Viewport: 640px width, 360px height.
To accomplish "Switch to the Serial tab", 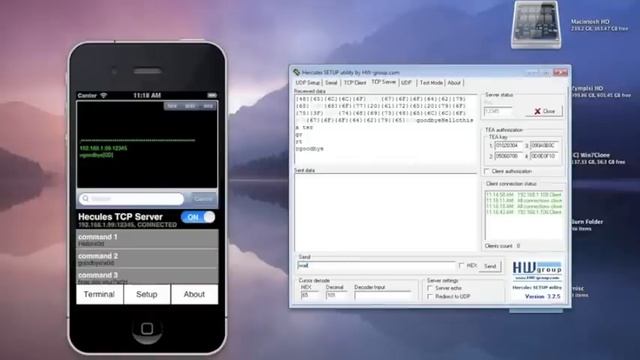I will 331,83.
